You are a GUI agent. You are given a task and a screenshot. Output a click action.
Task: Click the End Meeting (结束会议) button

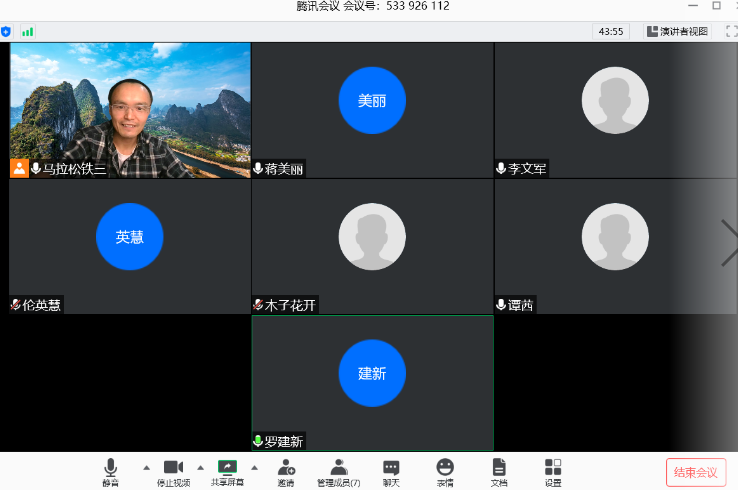[x=695, y=472]
